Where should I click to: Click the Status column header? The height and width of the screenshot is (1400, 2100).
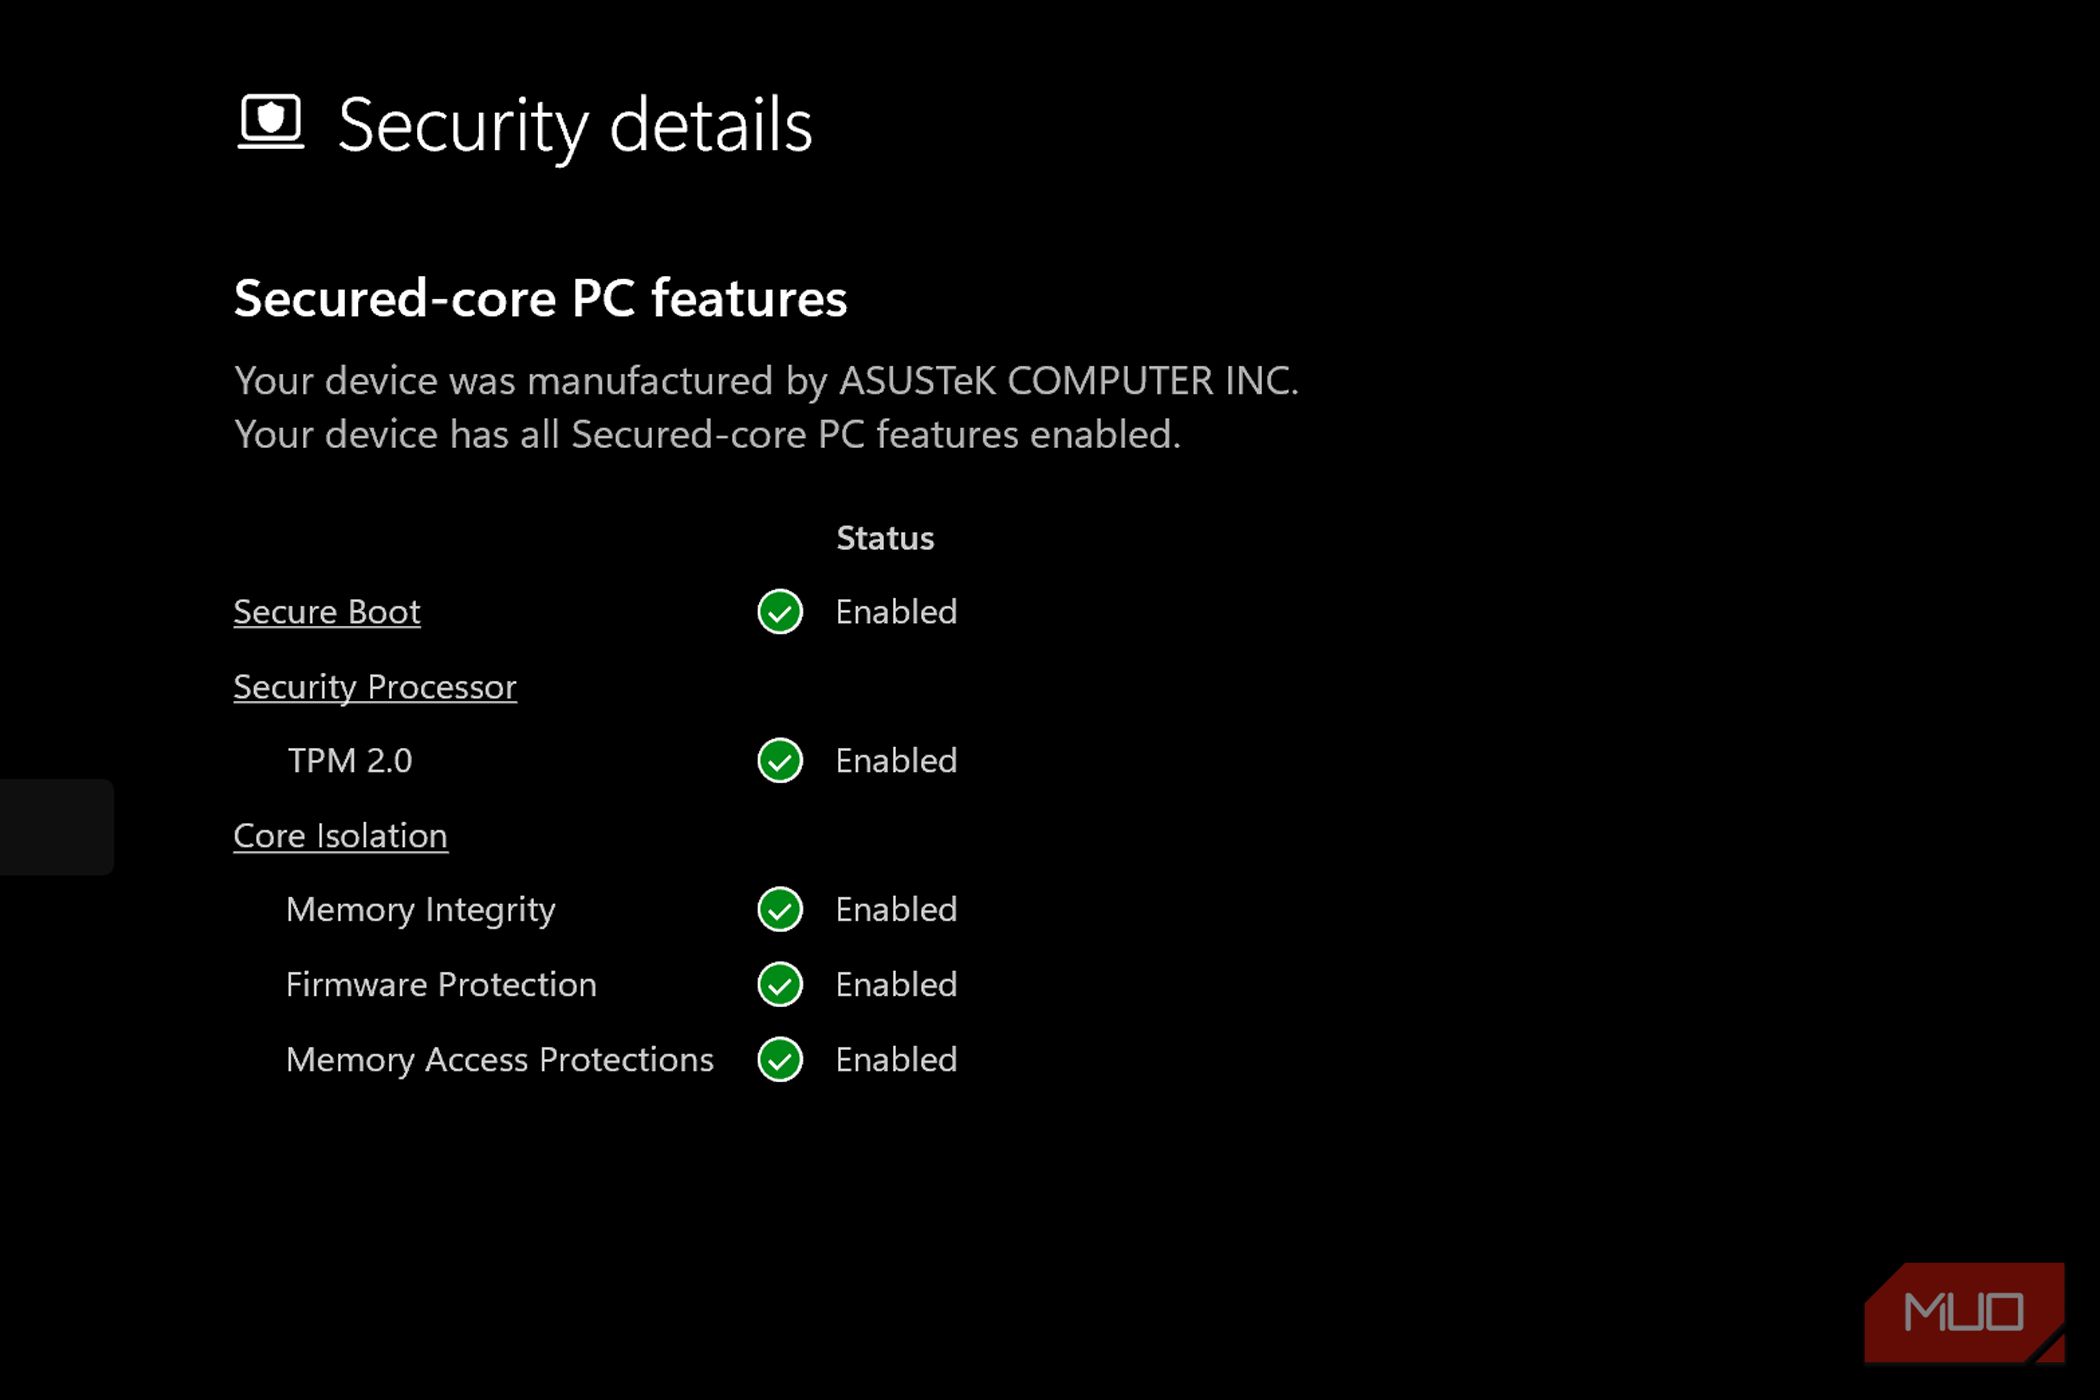tap(884, 538)
